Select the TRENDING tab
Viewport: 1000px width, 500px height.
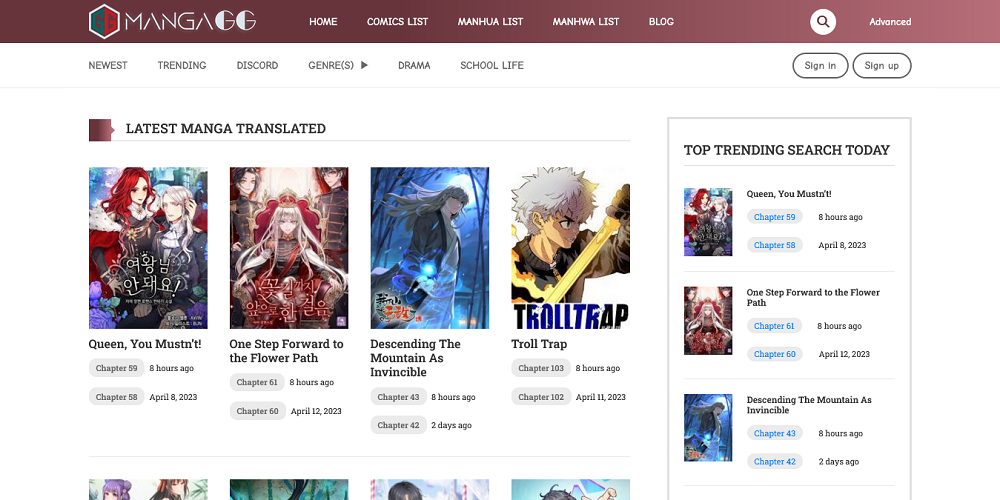(182, 65)
